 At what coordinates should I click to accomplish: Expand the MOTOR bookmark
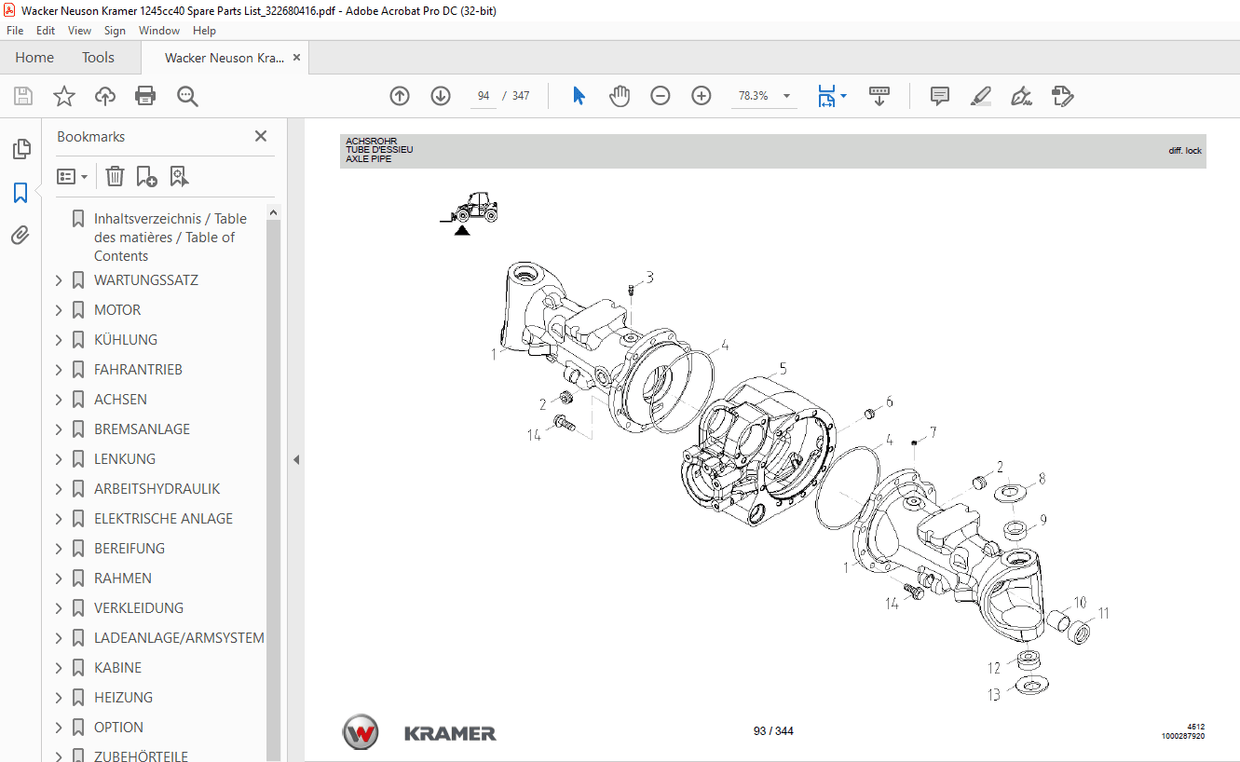(x=60, y=309)
